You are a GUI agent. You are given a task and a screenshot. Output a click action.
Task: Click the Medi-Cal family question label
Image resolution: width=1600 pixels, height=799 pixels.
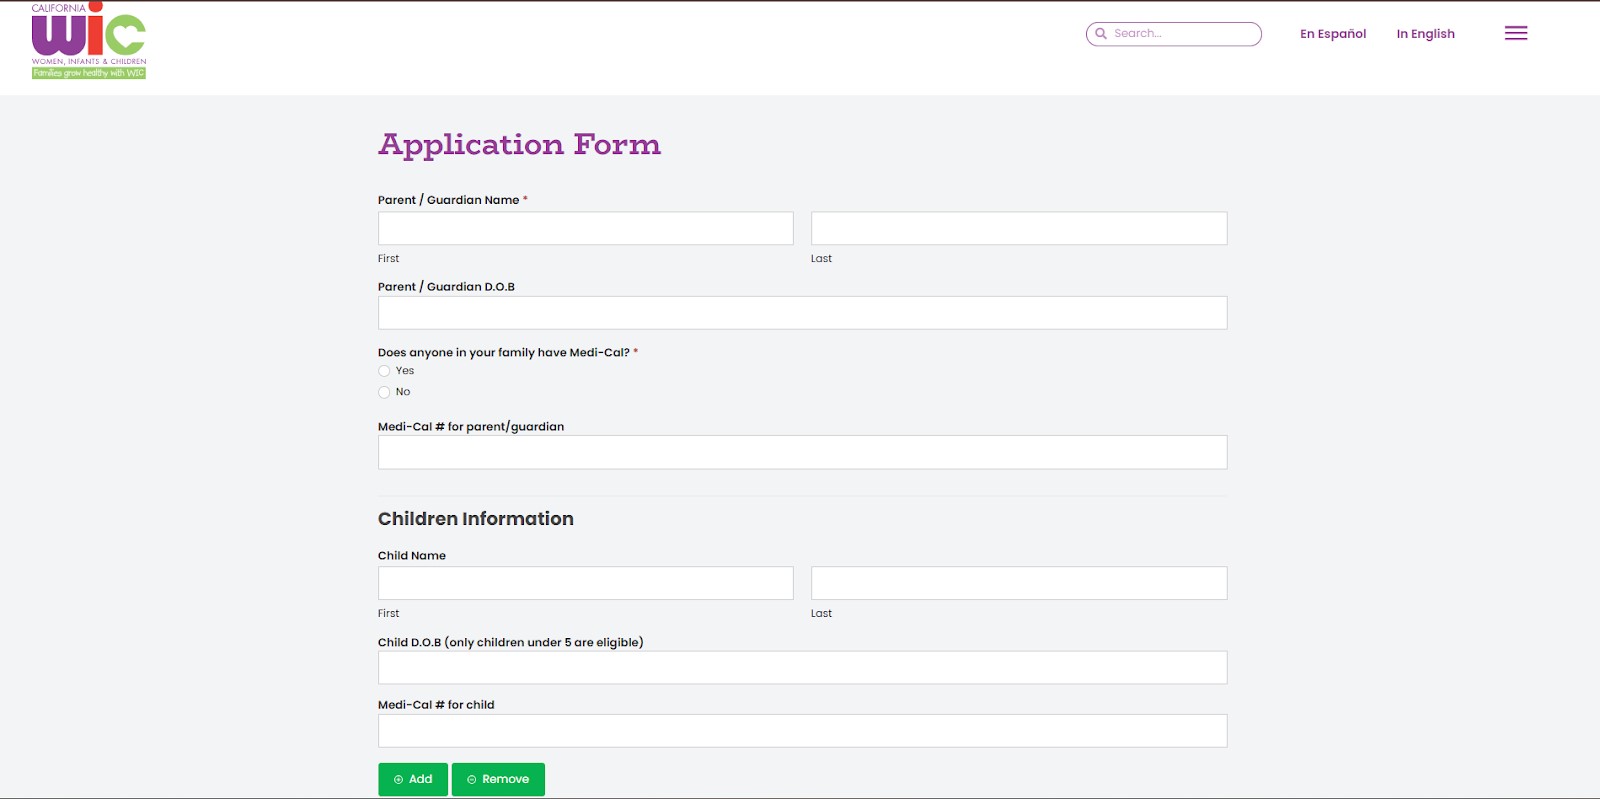pos(504,353)
